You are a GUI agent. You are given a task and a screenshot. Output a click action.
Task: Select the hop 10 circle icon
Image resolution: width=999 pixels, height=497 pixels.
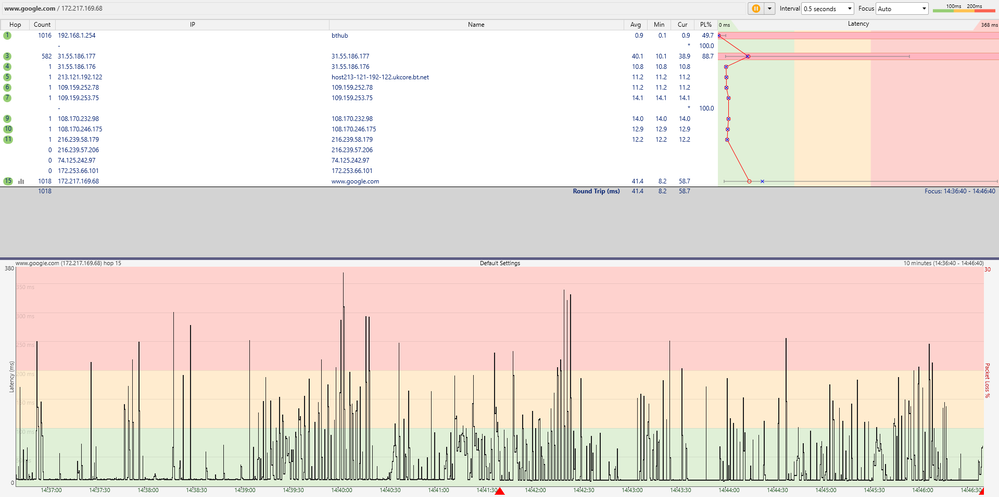point(7,129)
